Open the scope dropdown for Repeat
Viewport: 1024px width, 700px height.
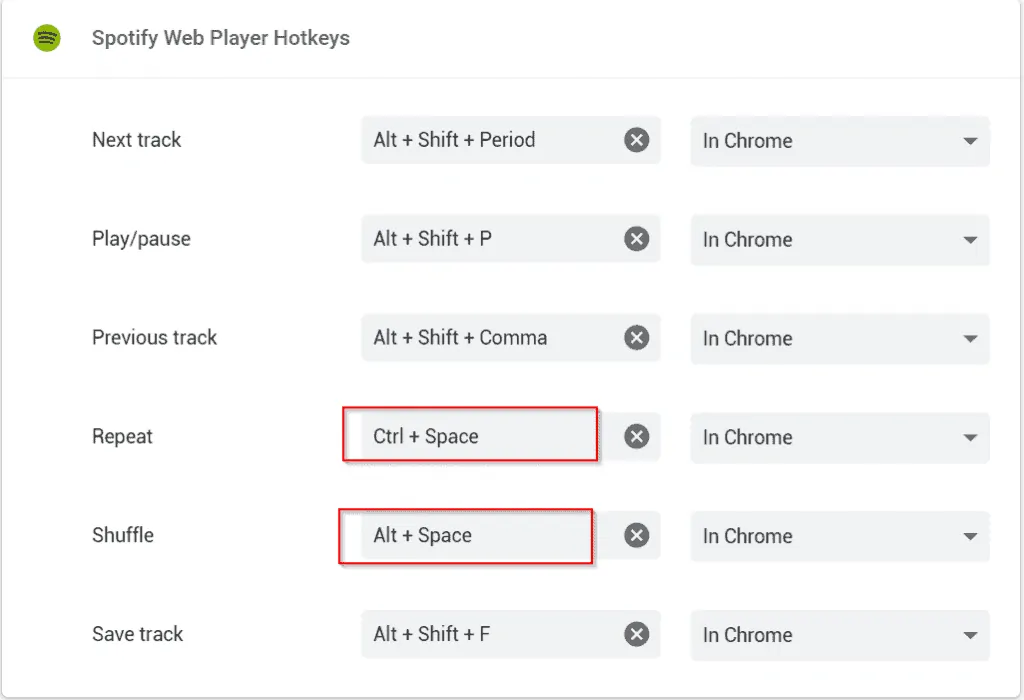click(x=840, y=438)
